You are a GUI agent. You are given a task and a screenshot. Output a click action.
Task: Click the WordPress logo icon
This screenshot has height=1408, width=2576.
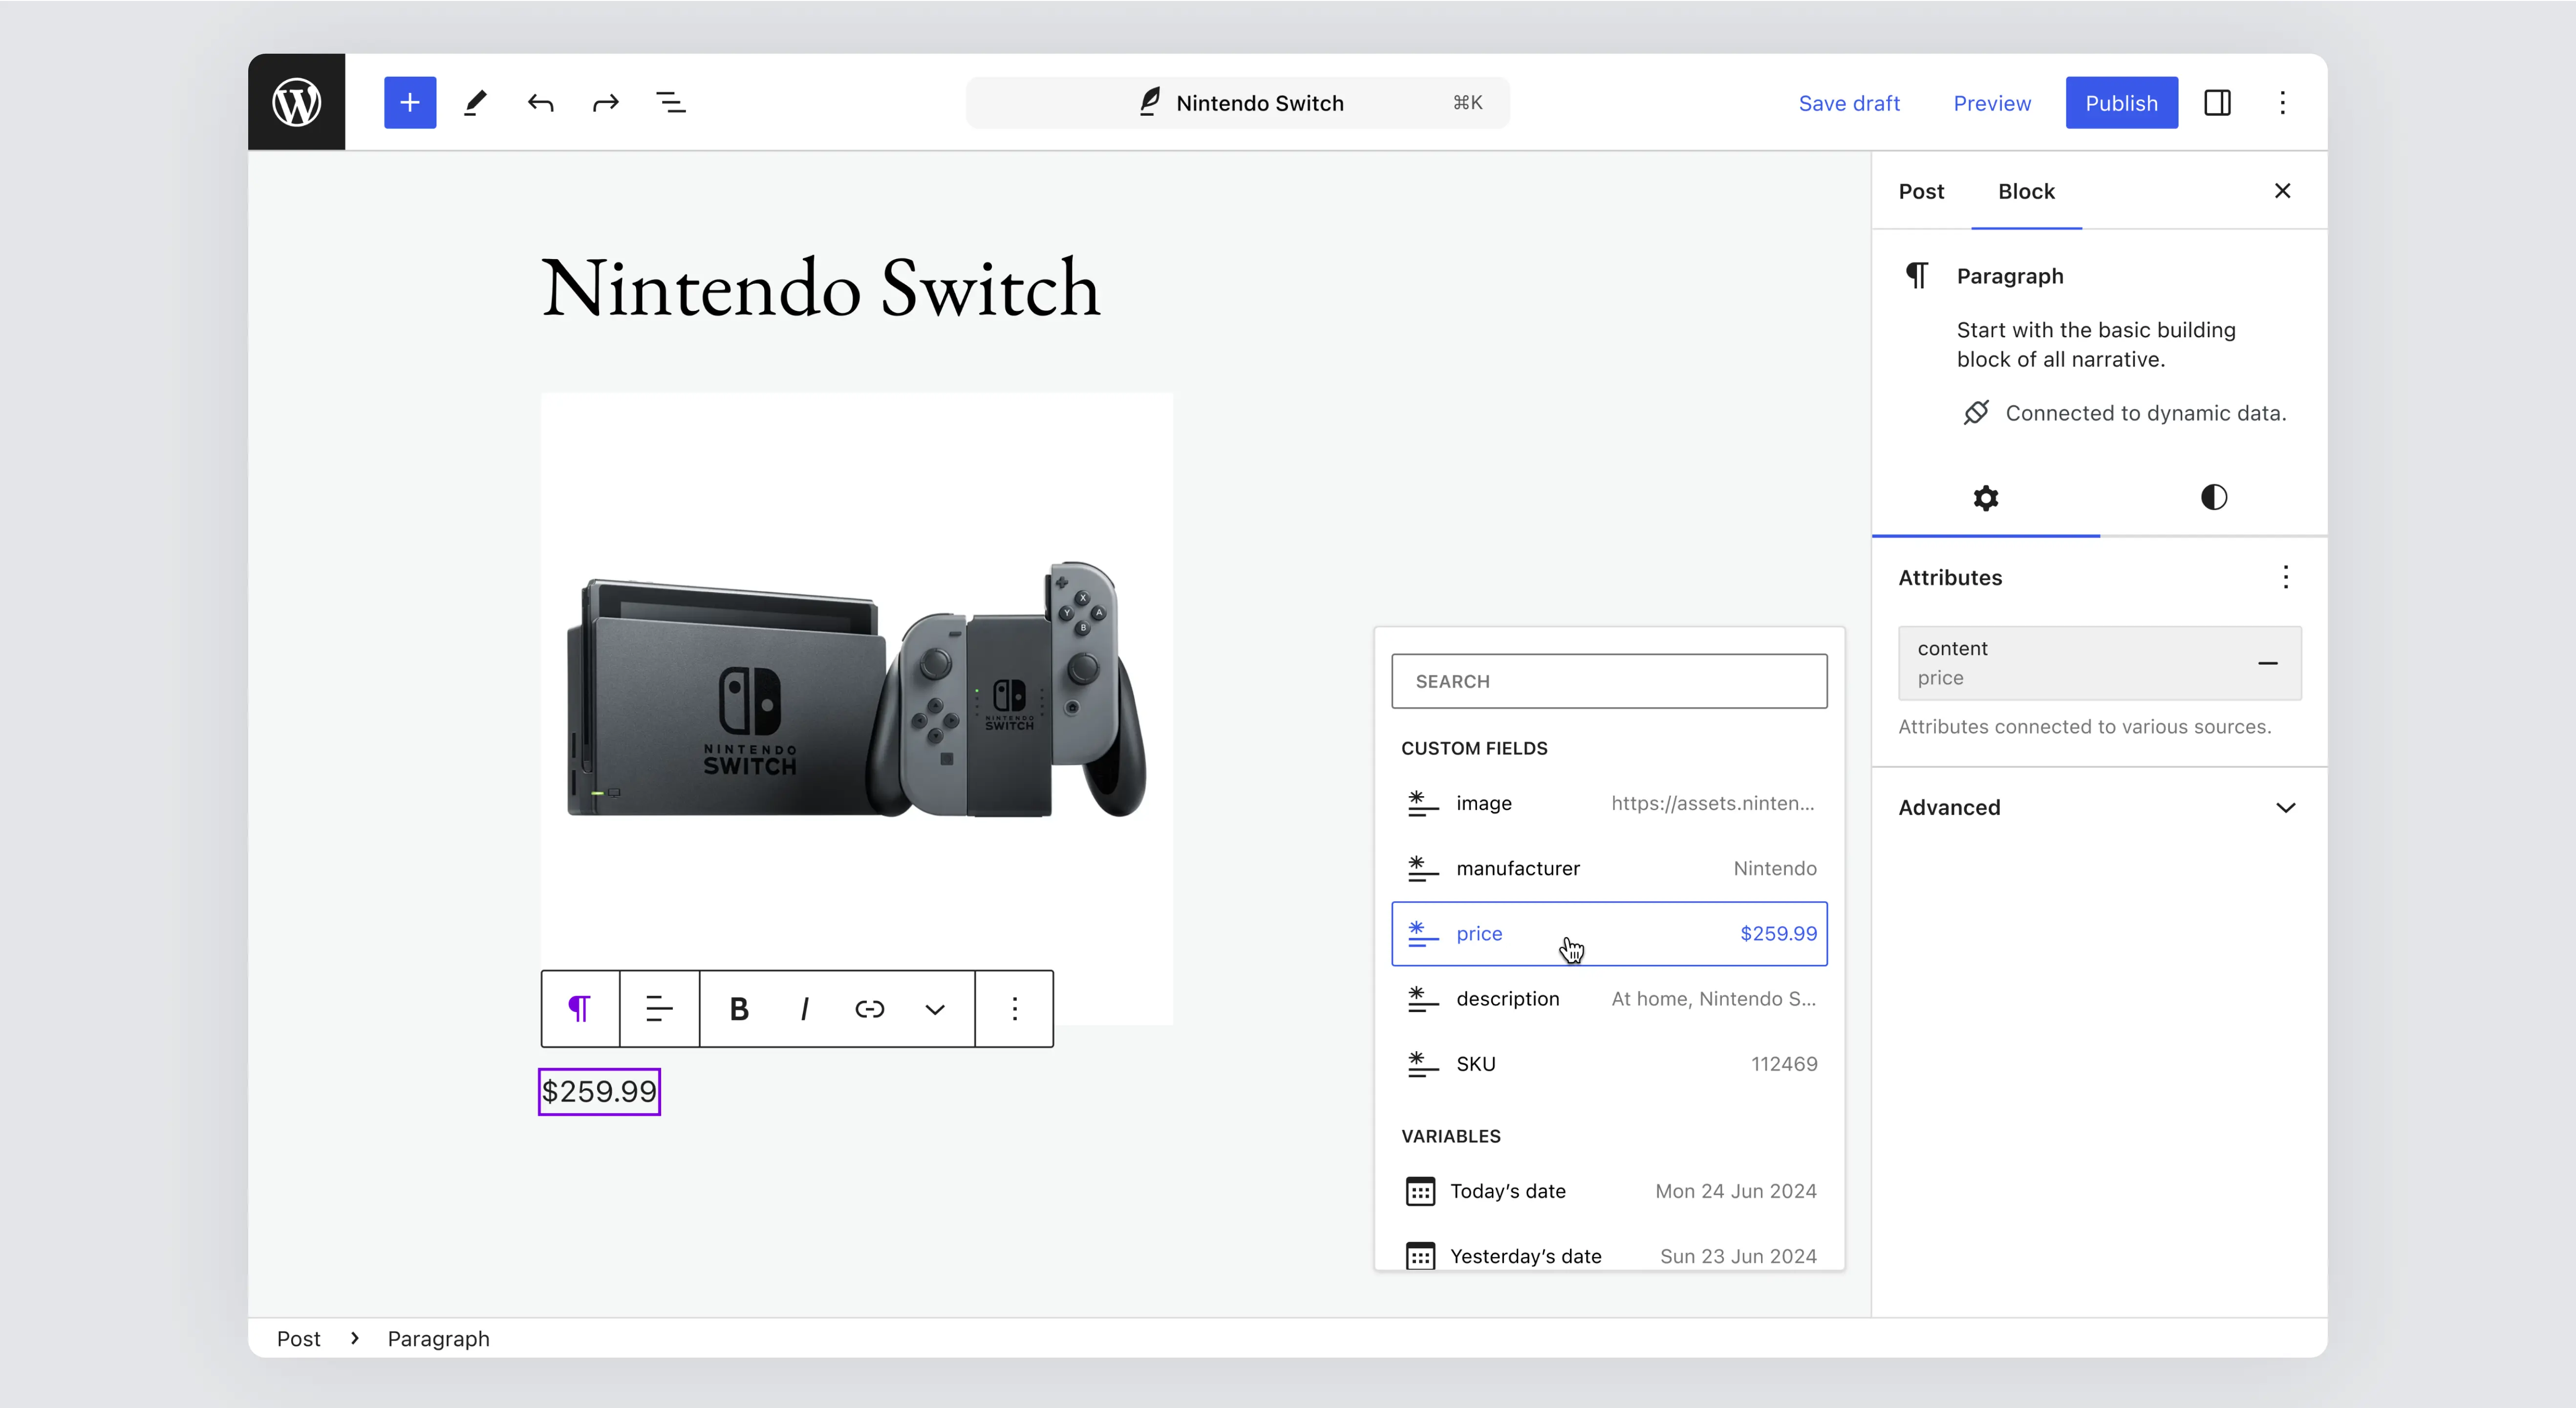pyautogui.click(x=296, y=102)
